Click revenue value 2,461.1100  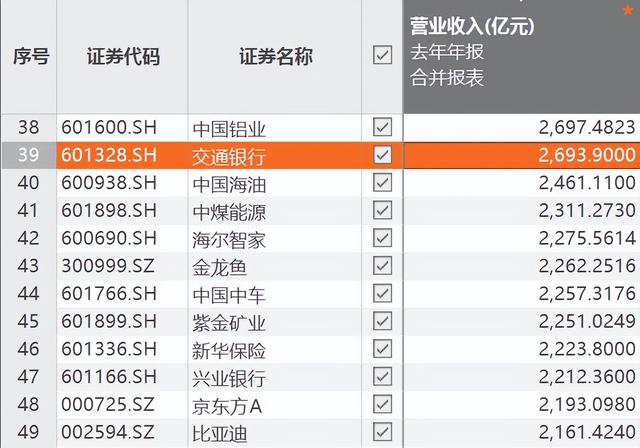coord(587,183)
